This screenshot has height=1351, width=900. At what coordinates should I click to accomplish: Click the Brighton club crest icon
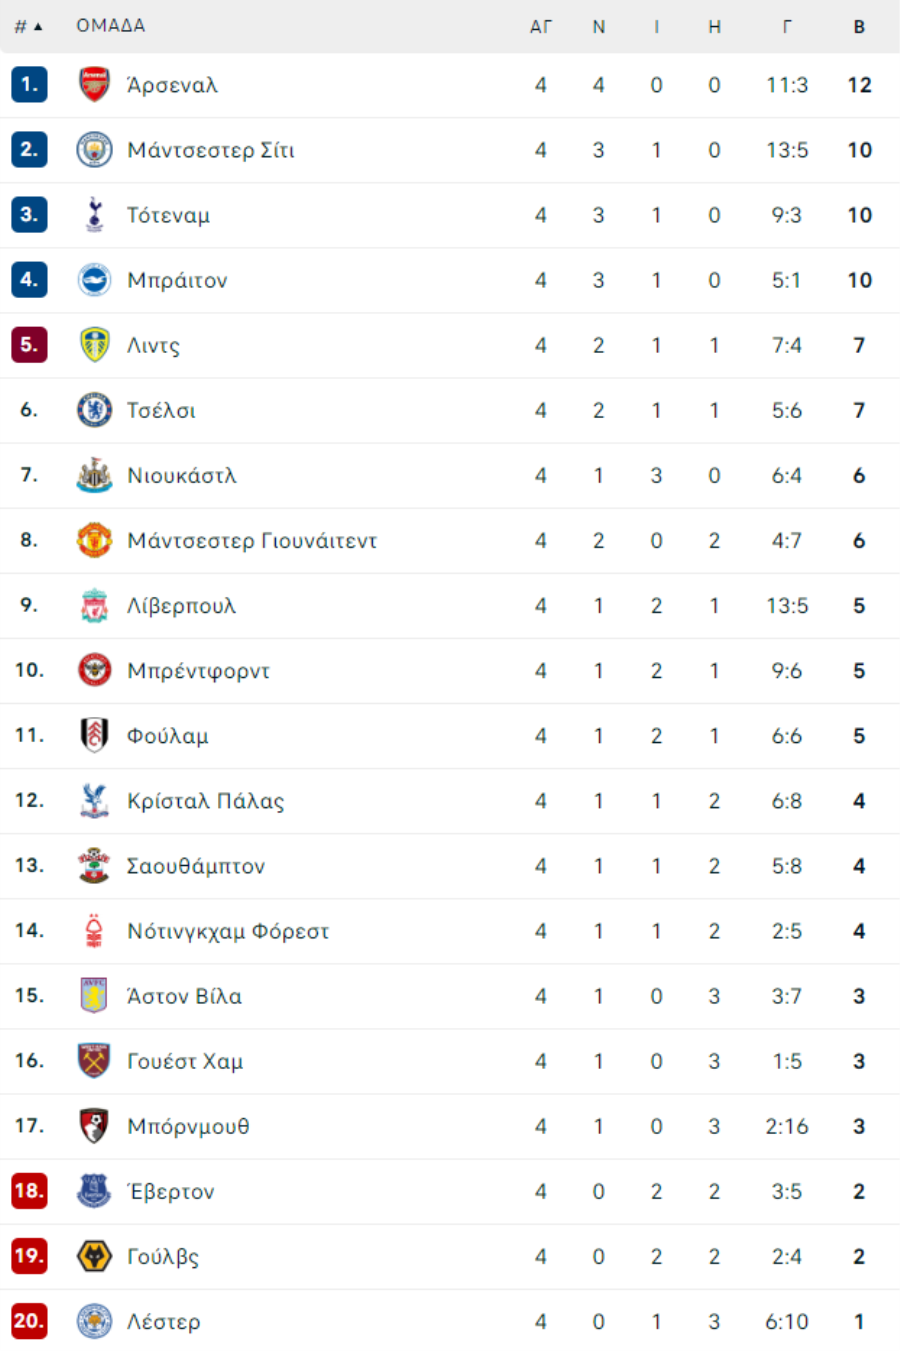pyautogui.click(x=94, y=280)
